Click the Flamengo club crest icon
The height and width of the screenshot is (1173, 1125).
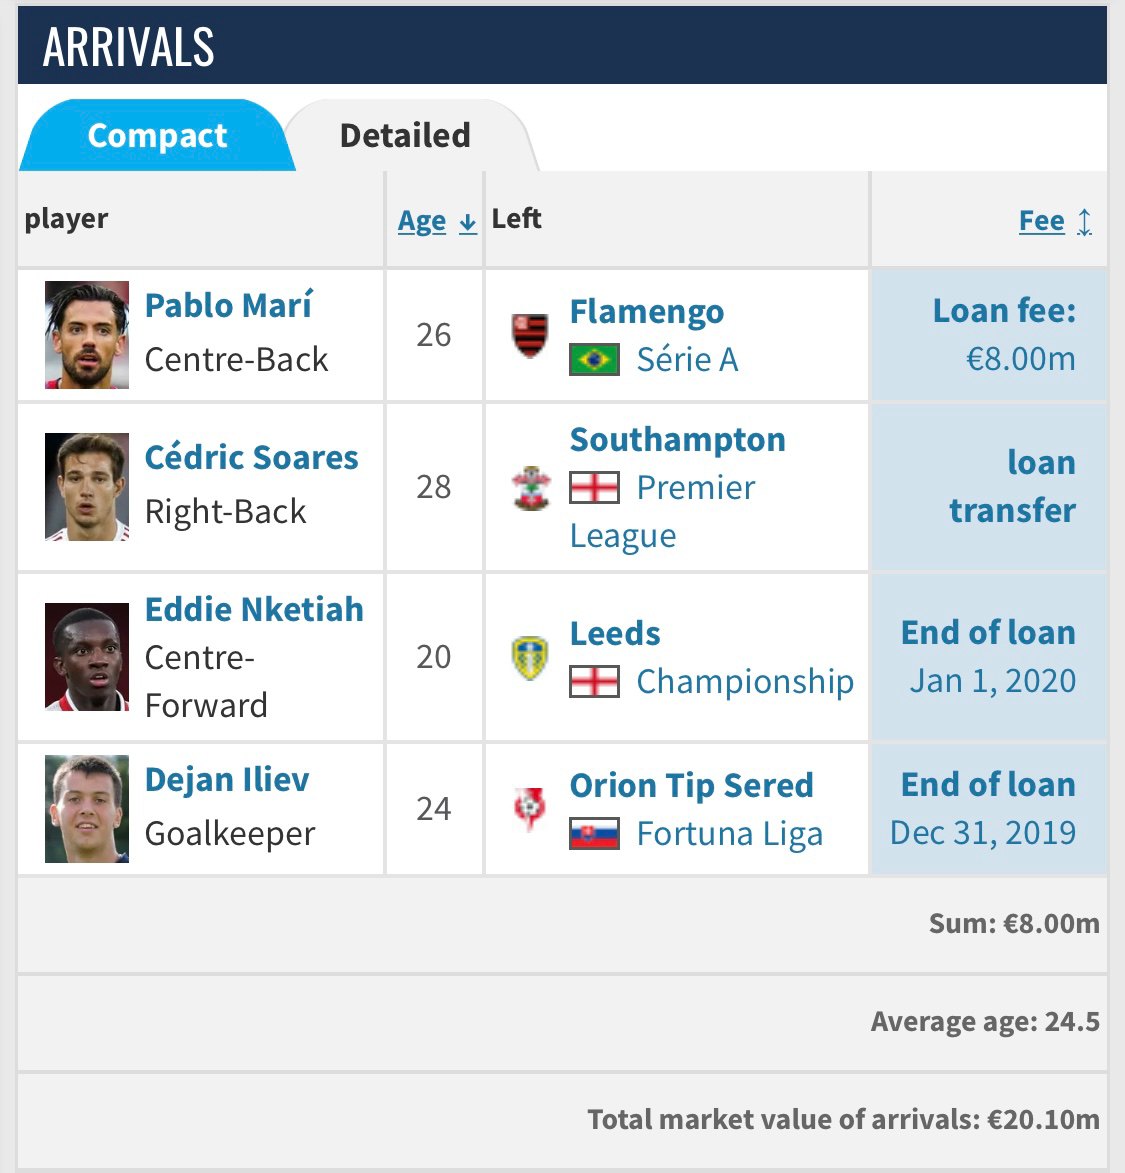[x=531, y=335]
